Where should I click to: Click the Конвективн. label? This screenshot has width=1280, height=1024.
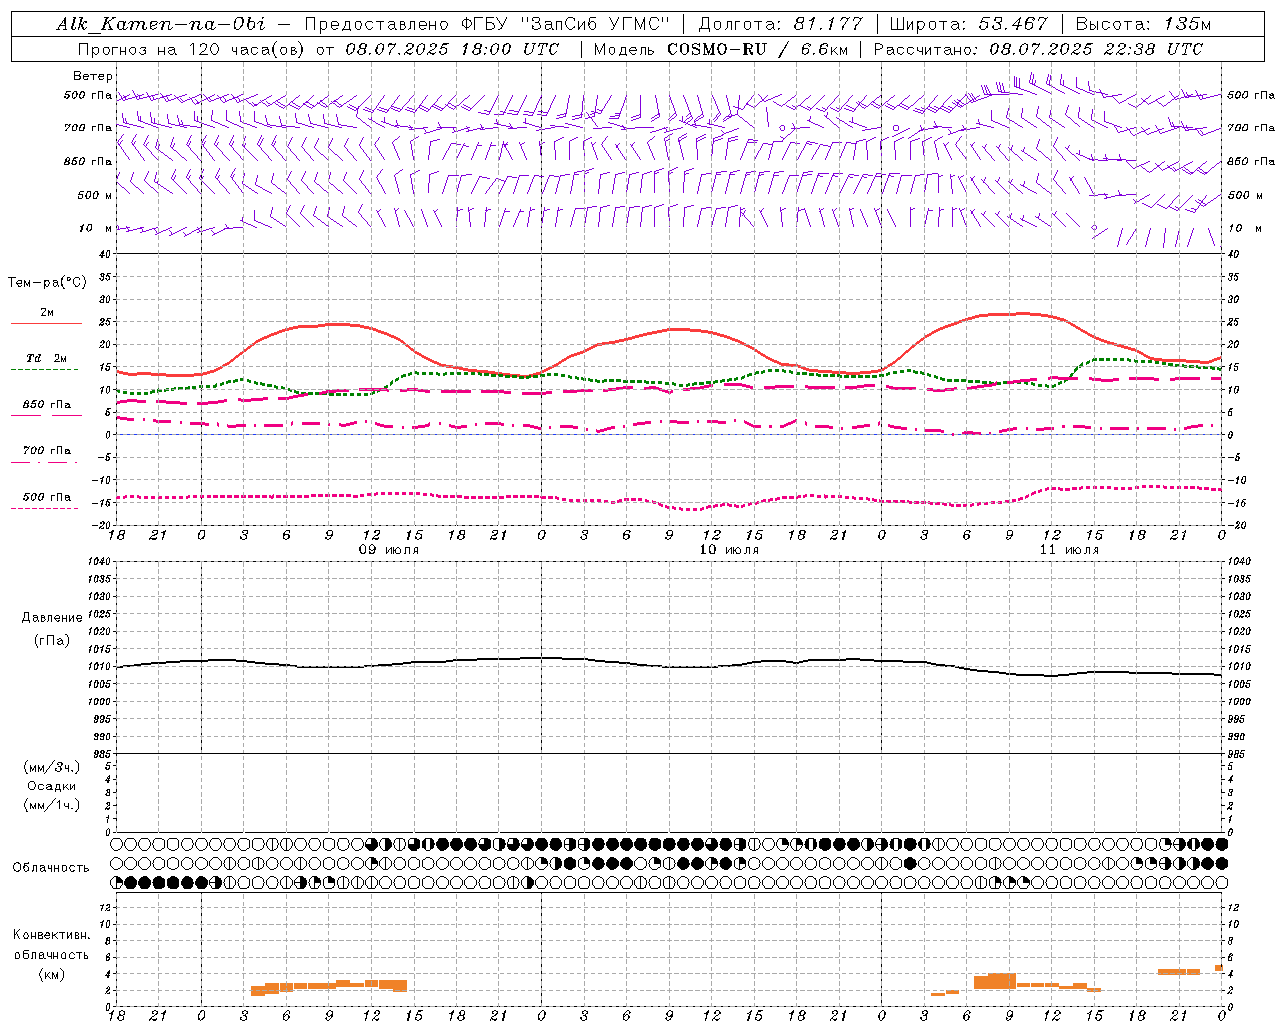click(x=52, y=935)
